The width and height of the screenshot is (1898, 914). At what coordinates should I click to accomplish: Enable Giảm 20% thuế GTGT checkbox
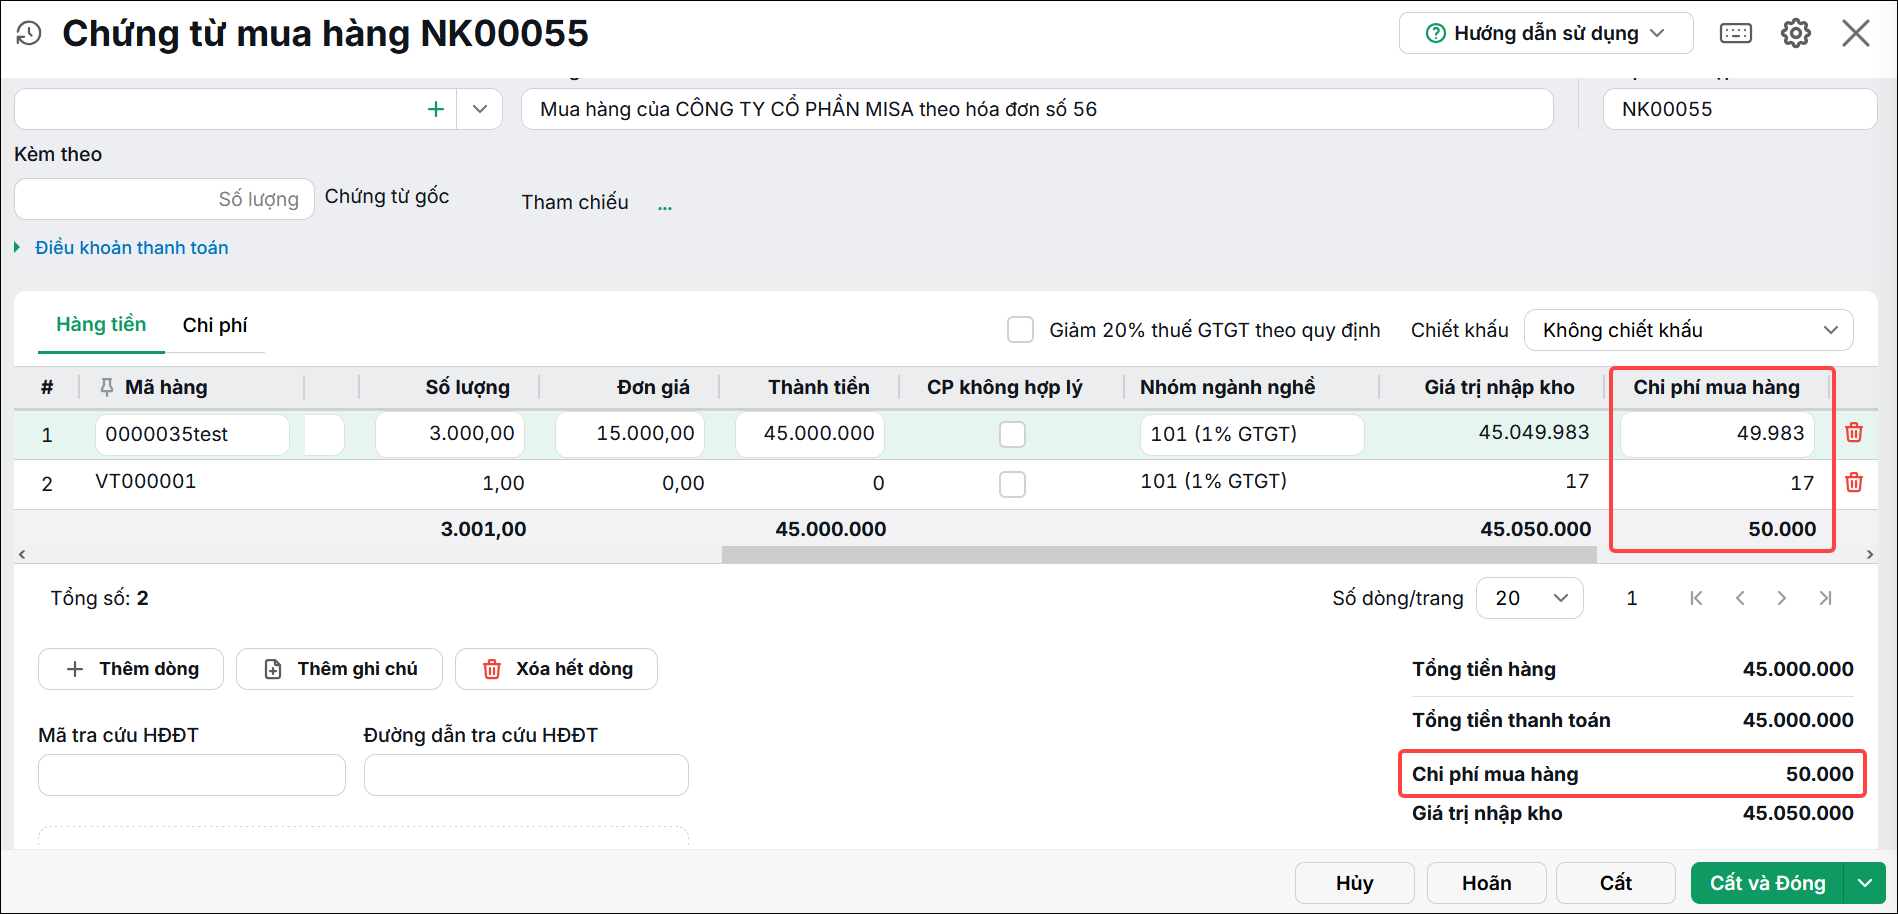click(1020, 330)
